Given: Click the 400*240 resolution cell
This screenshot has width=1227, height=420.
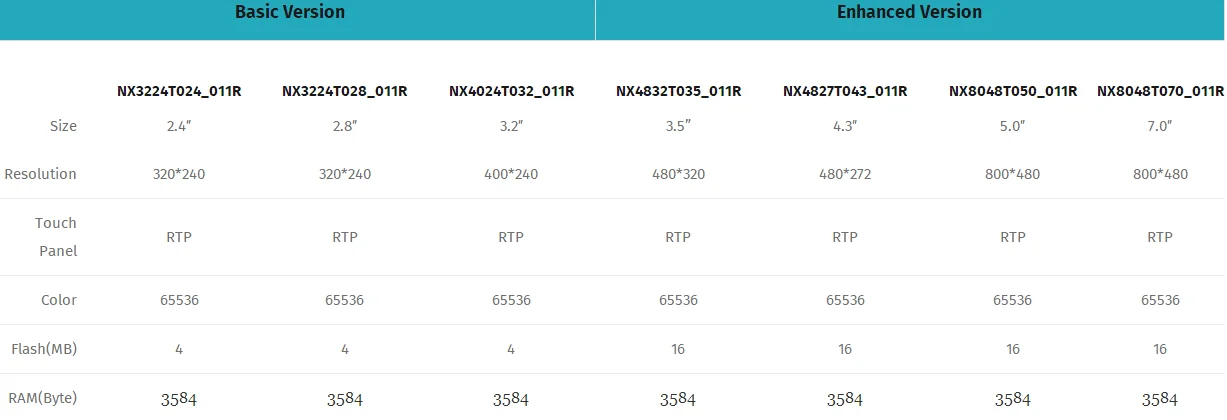Looking at the screenshot, I should click(x=511, y=174).
